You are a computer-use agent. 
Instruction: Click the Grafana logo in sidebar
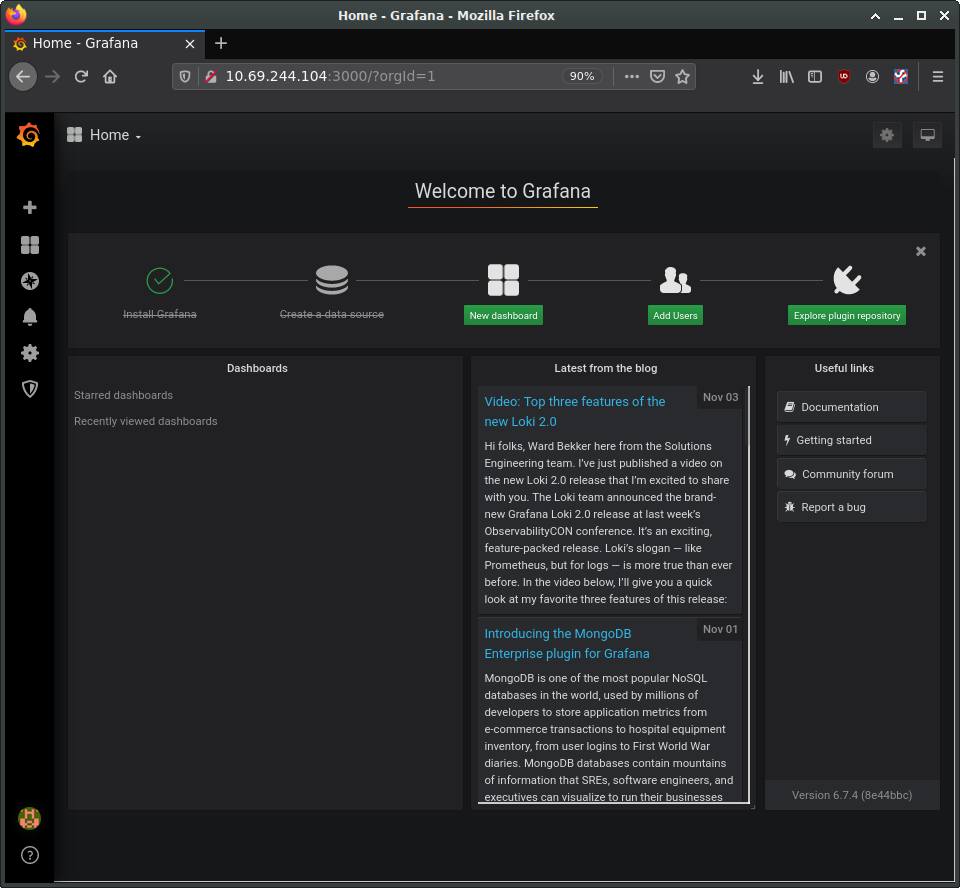[x=29, y=135]
